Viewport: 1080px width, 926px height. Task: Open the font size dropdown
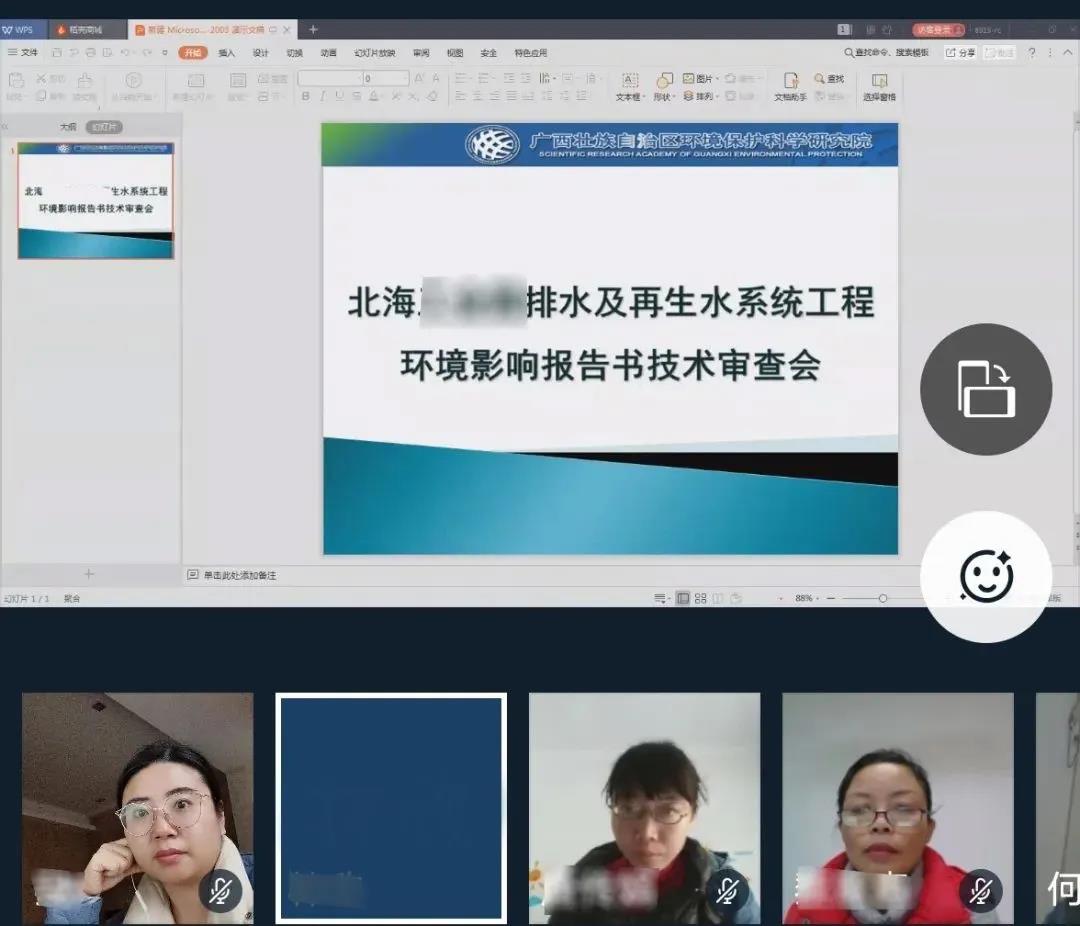[406, 77]
